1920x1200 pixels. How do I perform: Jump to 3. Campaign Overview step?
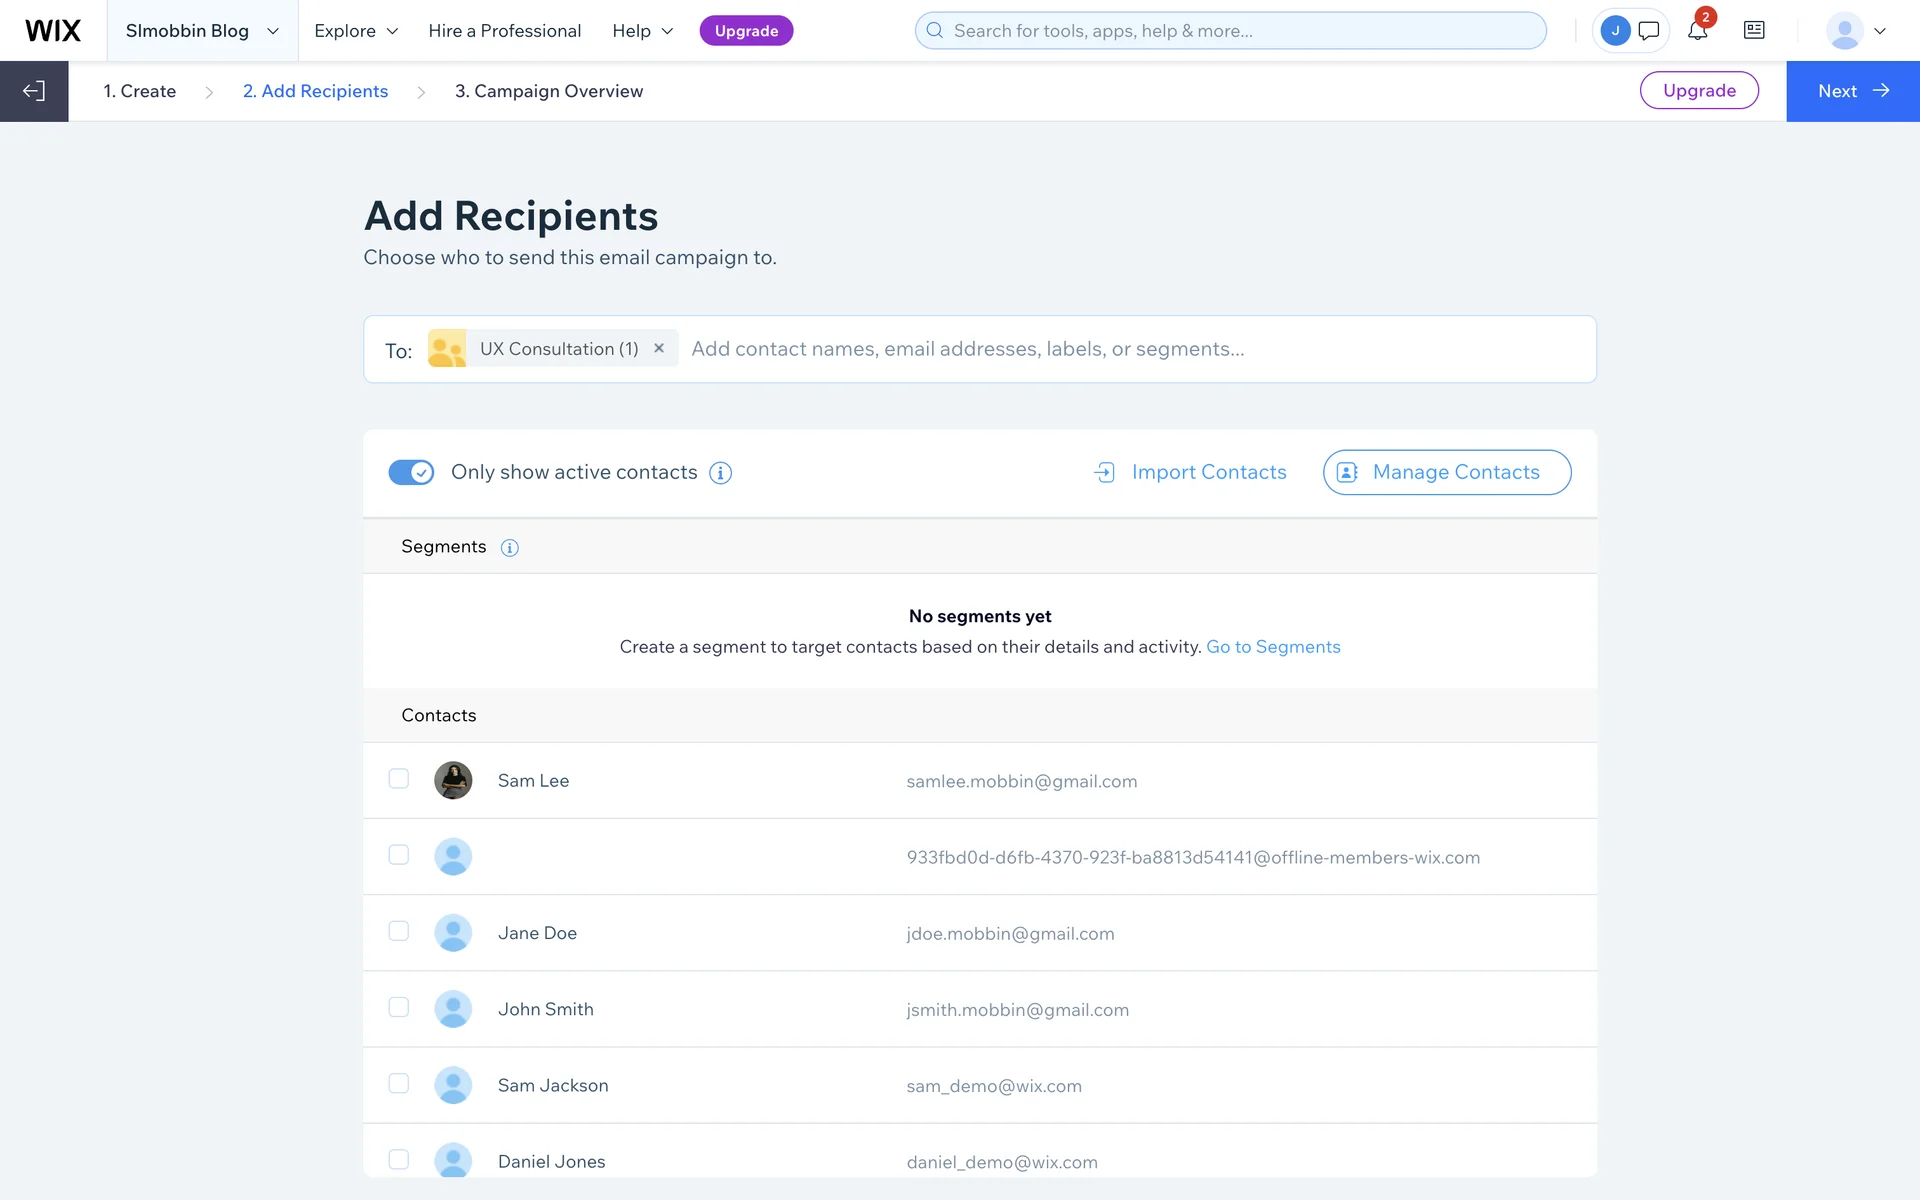[548, 91]
